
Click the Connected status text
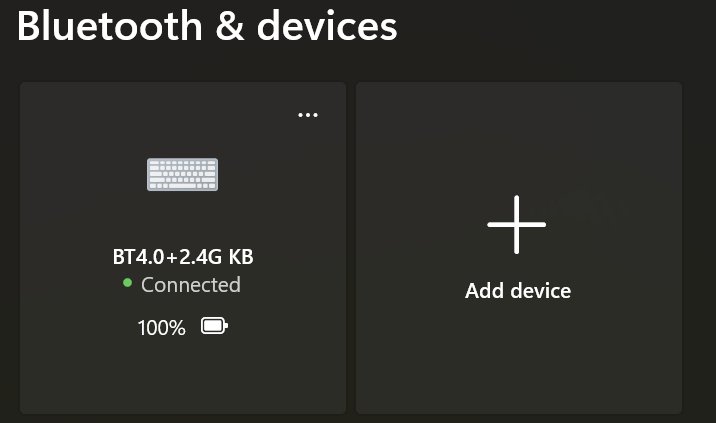pos(190,285)
